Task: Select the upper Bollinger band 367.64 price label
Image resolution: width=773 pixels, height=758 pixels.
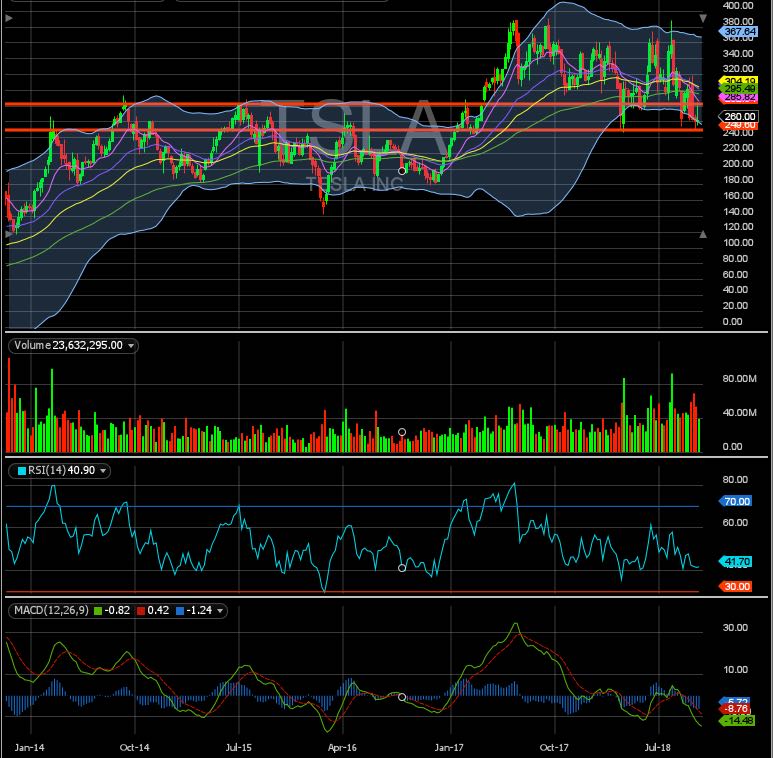Action: click(738, 32)
